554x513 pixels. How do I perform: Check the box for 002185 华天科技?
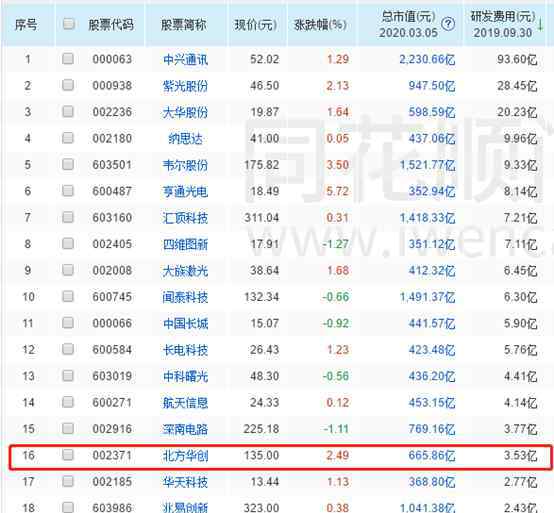pyautogui.click(x=67, y=481)
